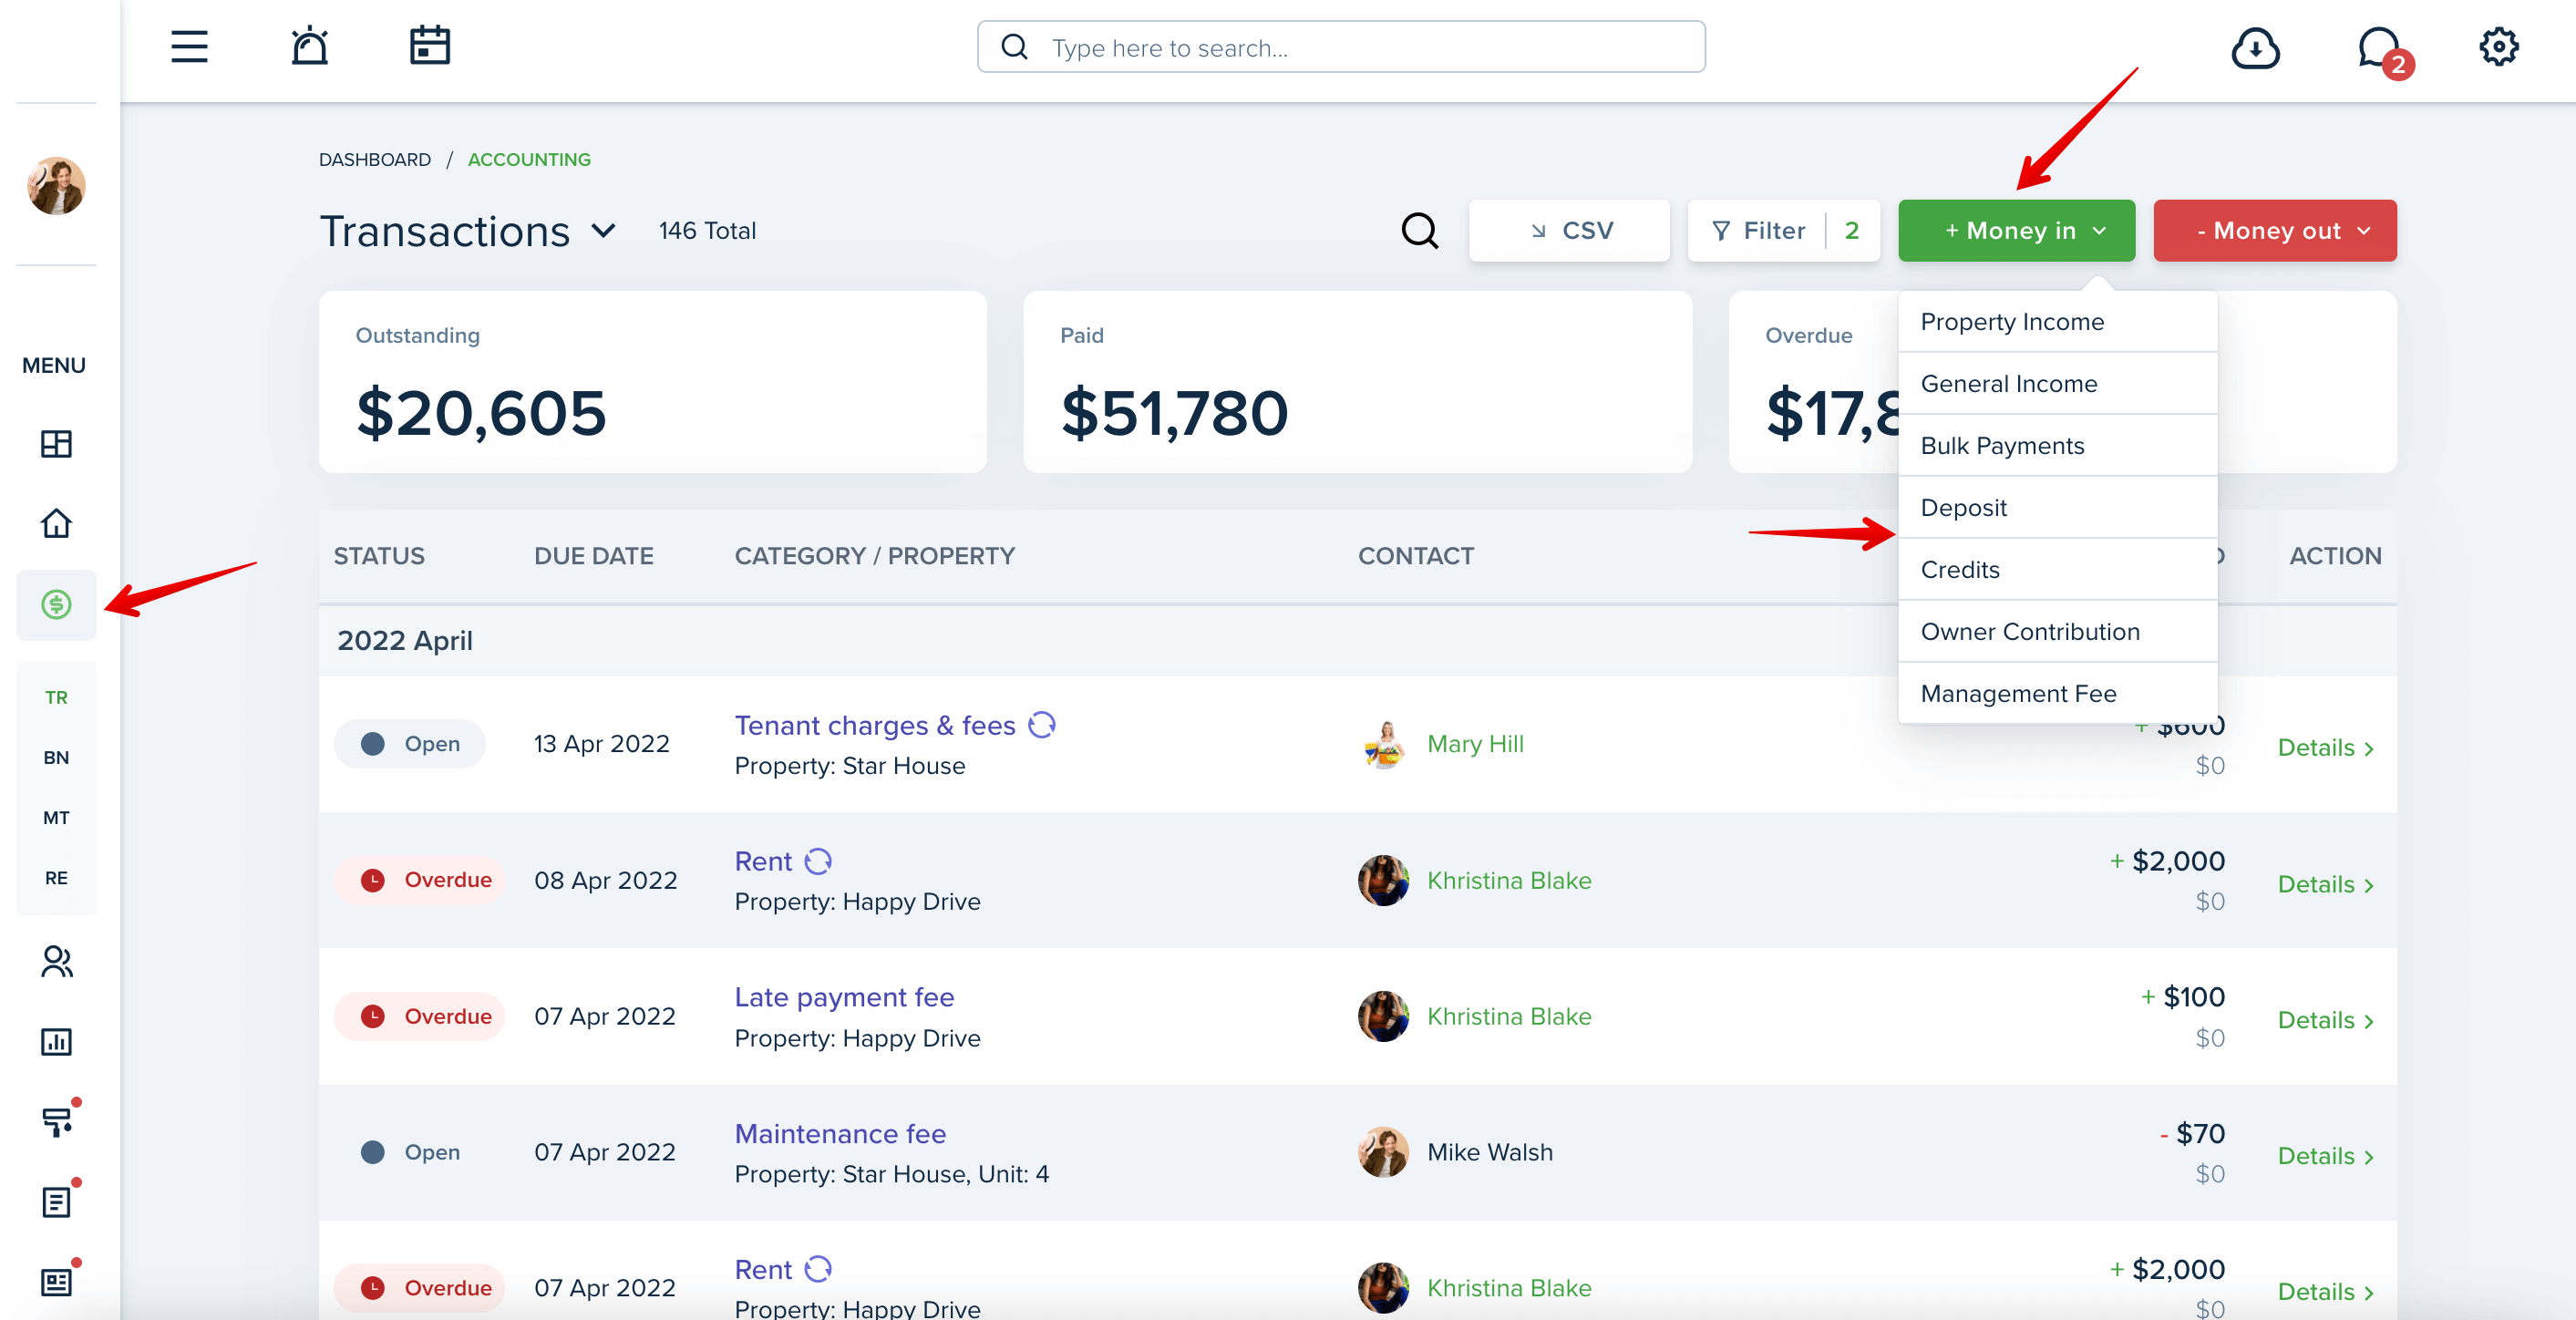Image resolution: width=2576 pixels, height=1320 pixels.
Task: Select the RE sidebar submenu item
Action: [x=56, y=877]
